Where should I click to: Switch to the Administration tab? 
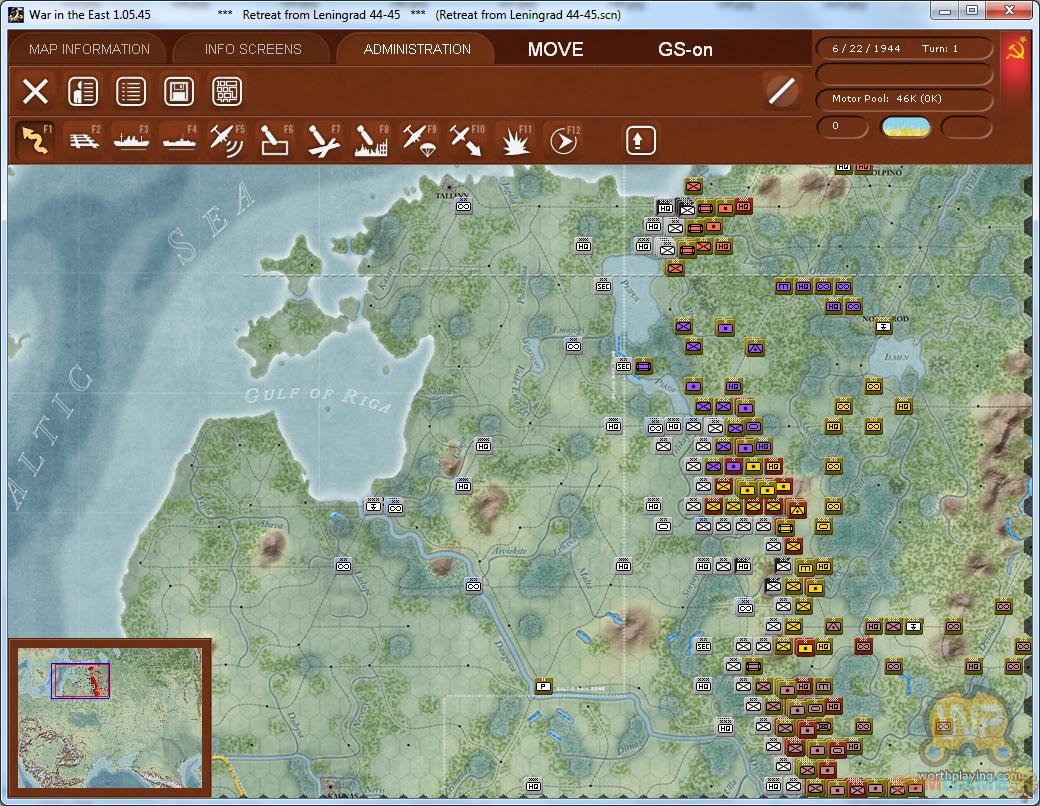coord(416,49)
